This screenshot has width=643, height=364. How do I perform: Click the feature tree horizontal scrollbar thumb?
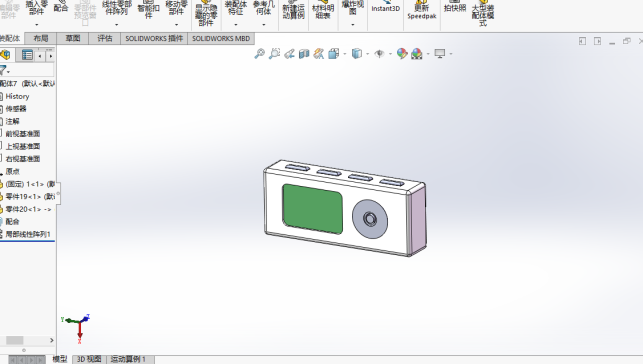[x=14, y=340]
